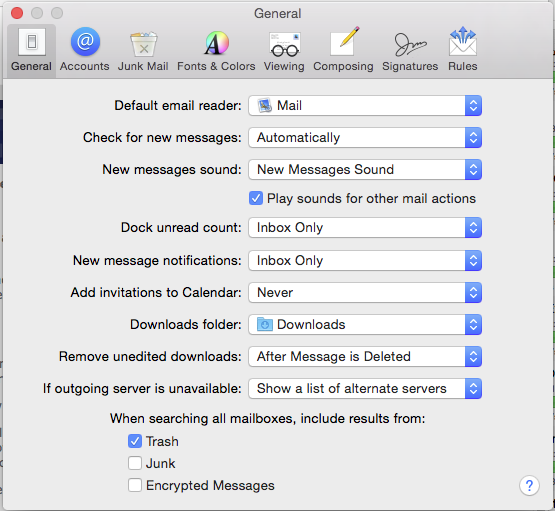Open Signatures preferences icon
The width and height of the screenshot is (555, 511).
coord(410,44)
